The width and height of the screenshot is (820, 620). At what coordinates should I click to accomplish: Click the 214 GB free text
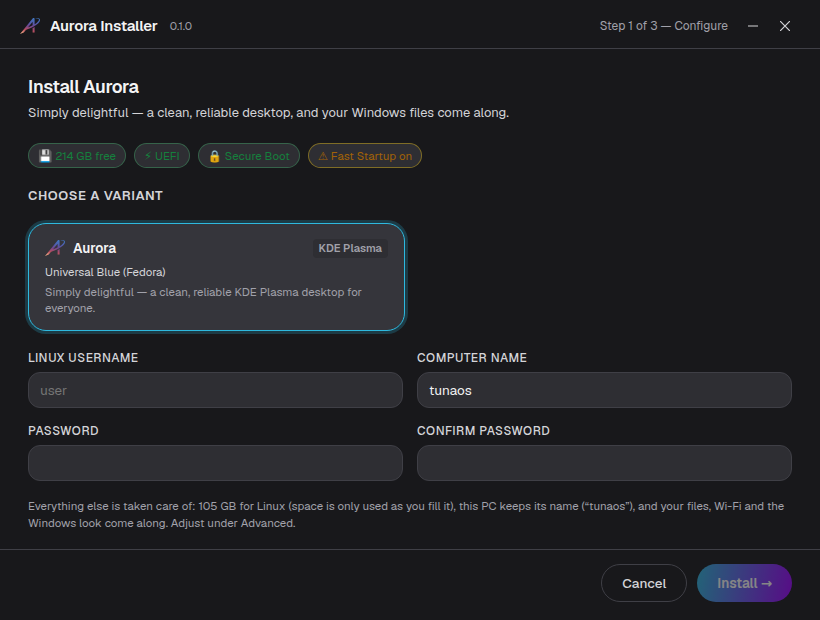(x=85, y=156)
